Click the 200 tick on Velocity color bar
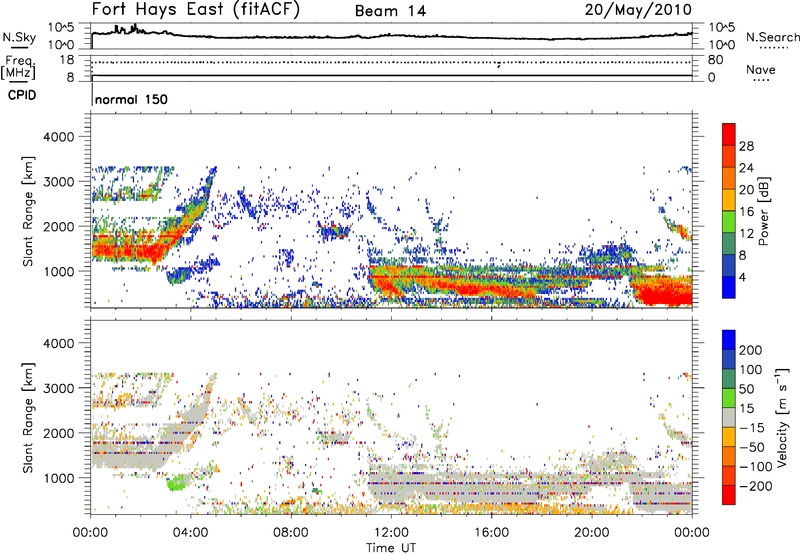Image resolution: width=800 pixels, height=554 pixels. [x=751, y=350]
